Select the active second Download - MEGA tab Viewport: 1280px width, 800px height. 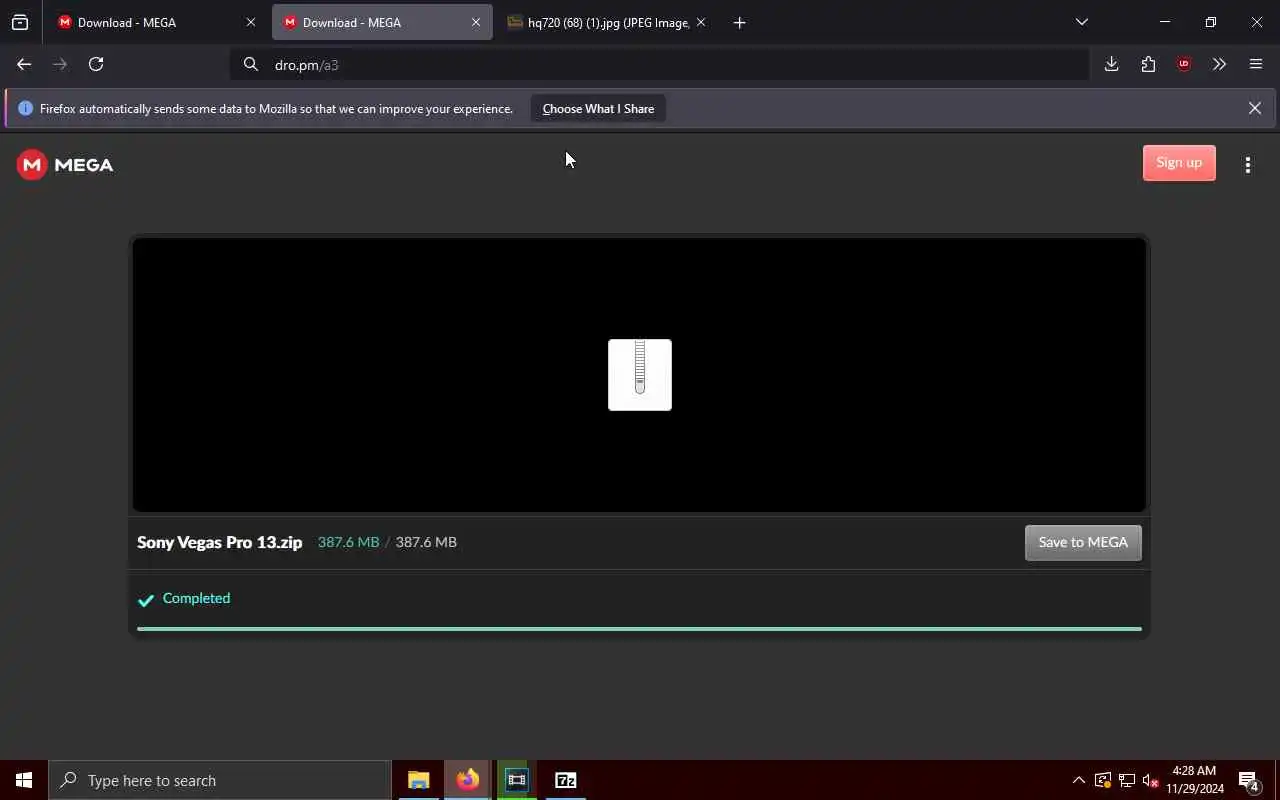pos(381,22)
